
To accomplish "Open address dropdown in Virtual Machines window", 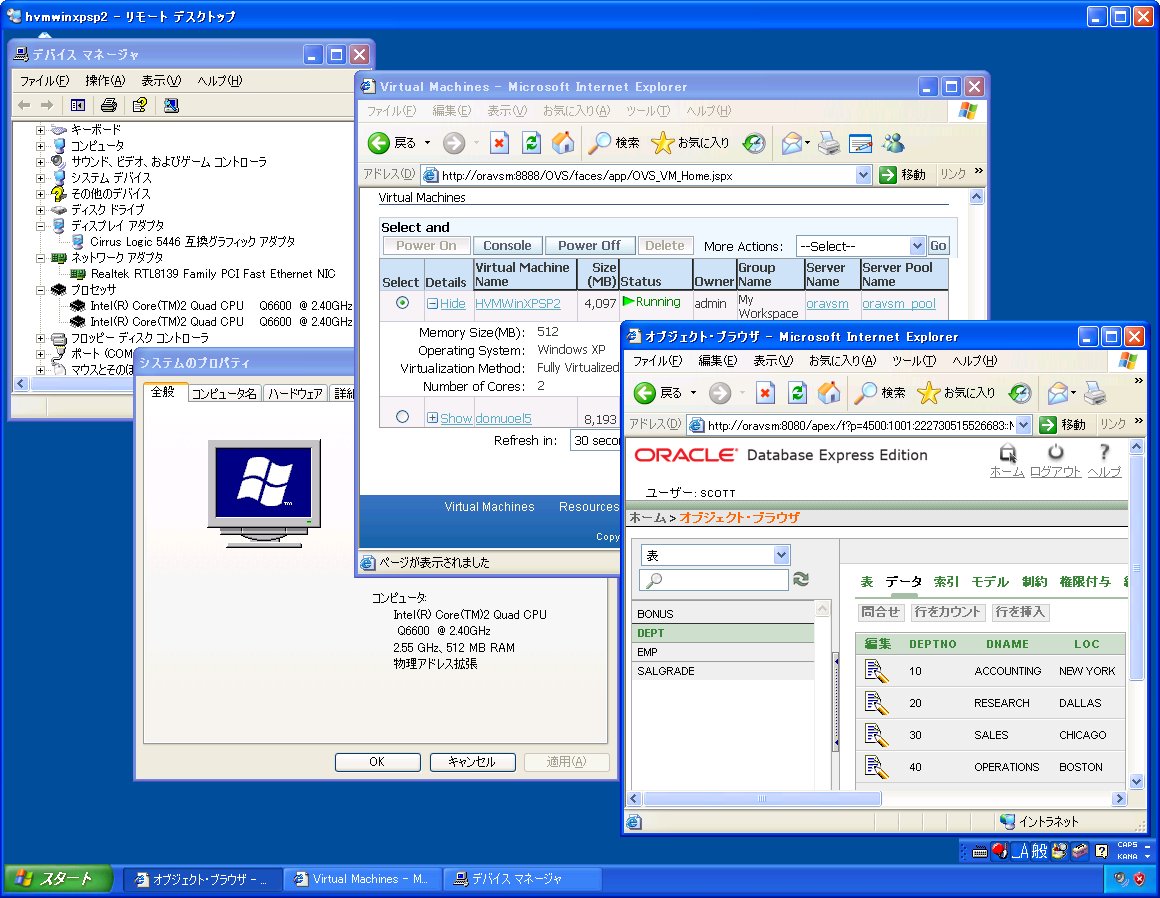I will click(863, 175).
